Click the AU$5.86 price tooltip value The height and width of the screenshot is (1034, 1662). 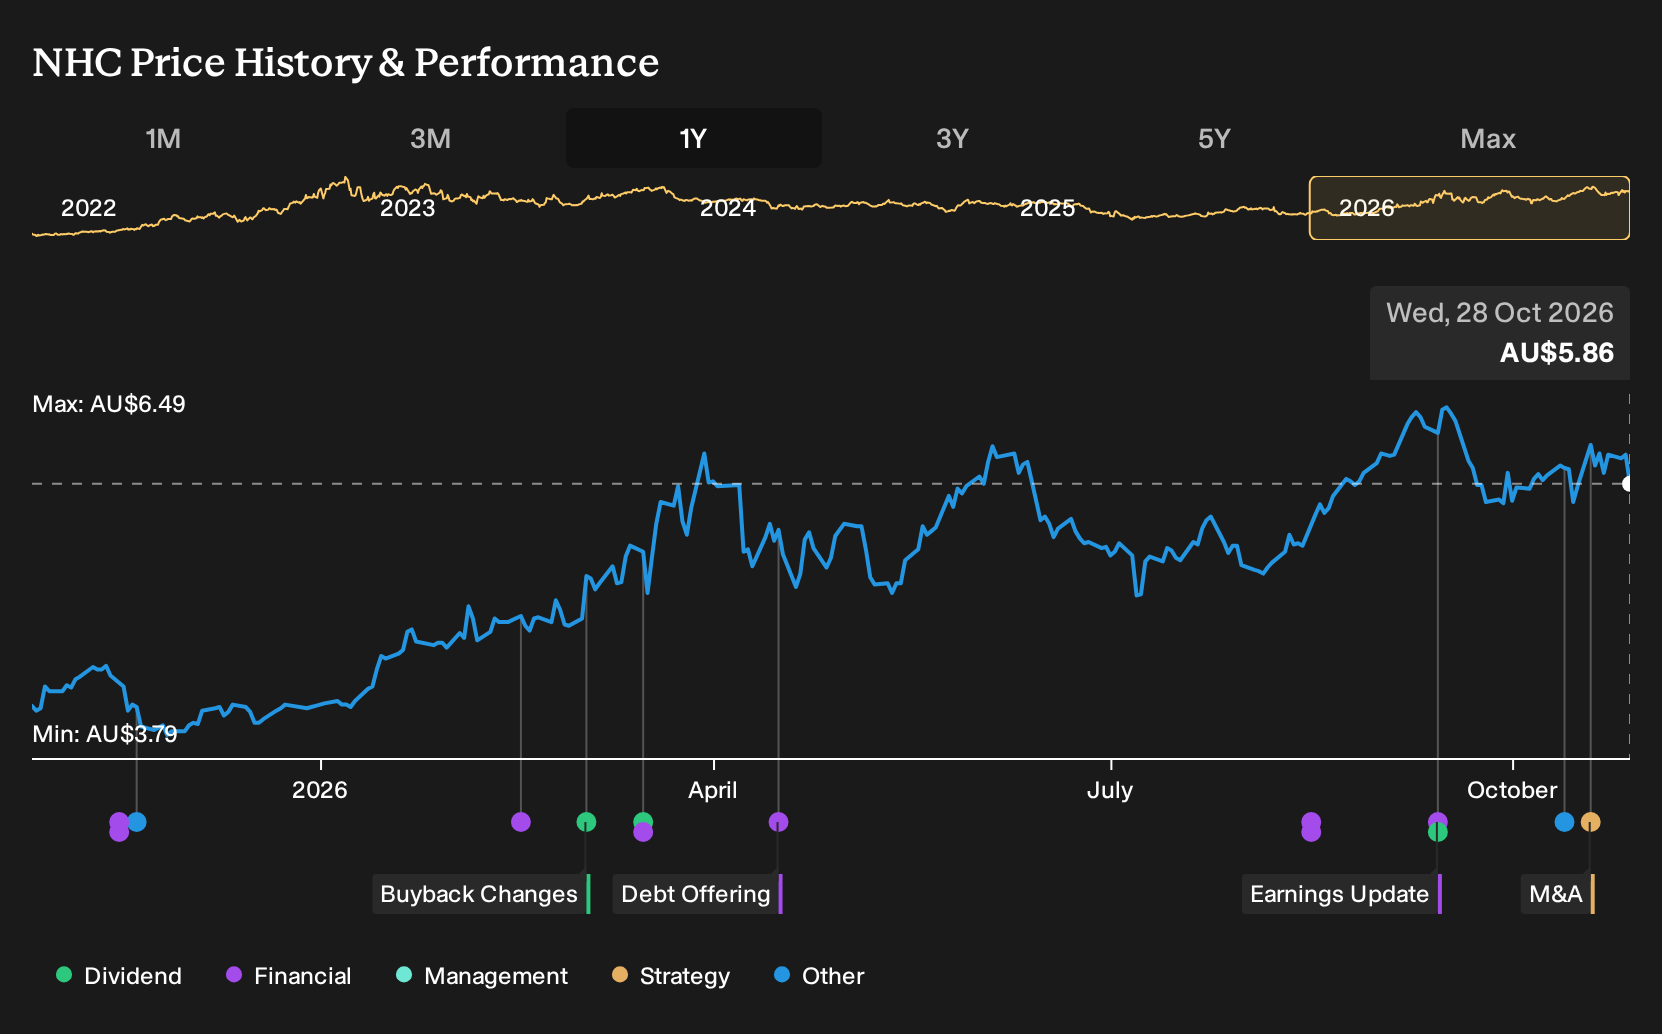tap(1556, 353)
